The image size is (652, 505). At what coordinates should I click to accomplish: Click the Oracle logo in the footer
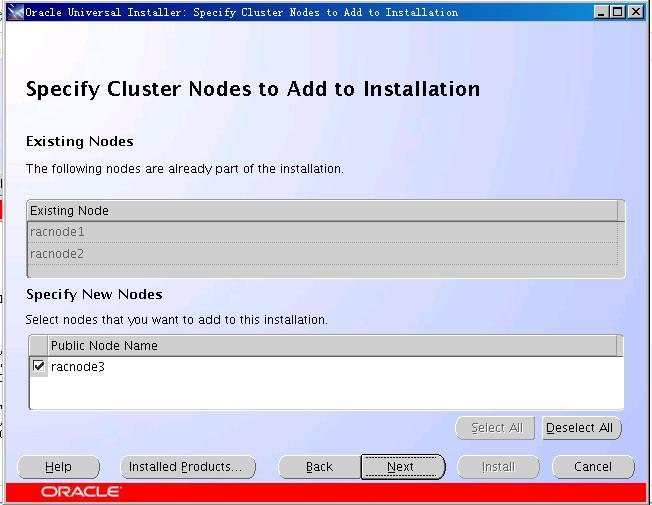(x=81, y=492)
